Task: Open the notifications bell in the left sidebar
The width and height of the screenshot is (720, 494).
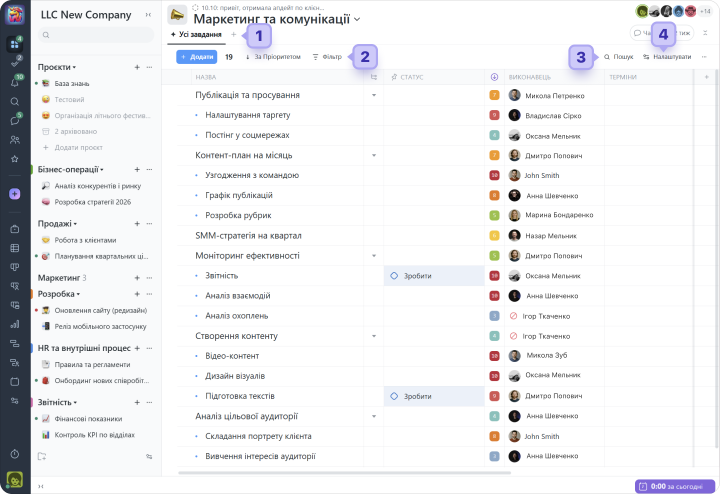Action: 14,82
